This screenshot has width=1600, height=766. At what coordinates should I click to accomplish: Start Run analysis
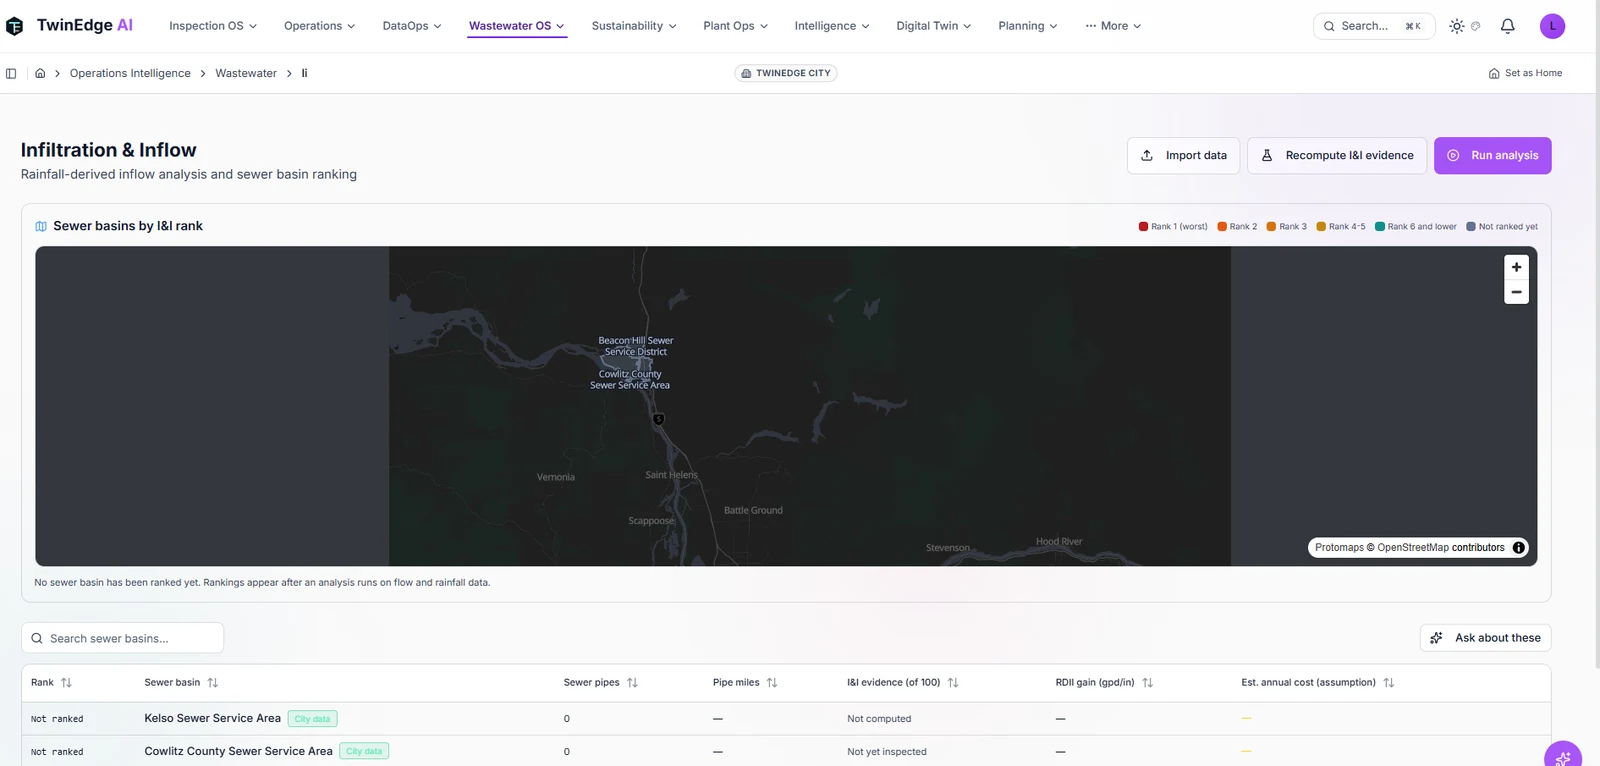click(1493, 156)
